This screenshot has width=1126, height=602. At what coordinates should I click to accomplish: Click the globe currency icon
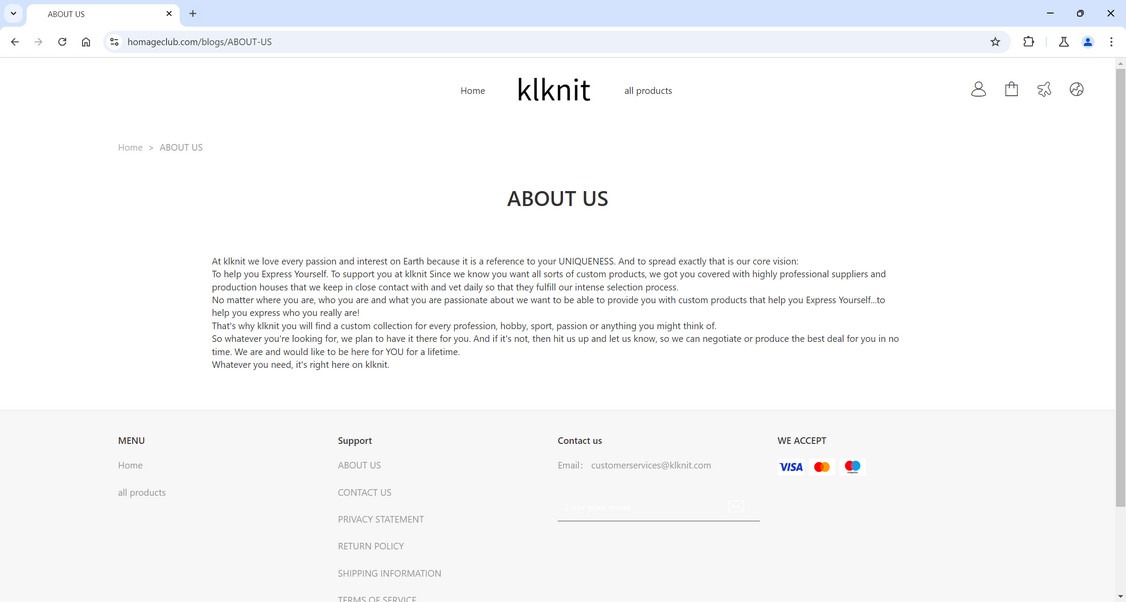coord(1076,89)
